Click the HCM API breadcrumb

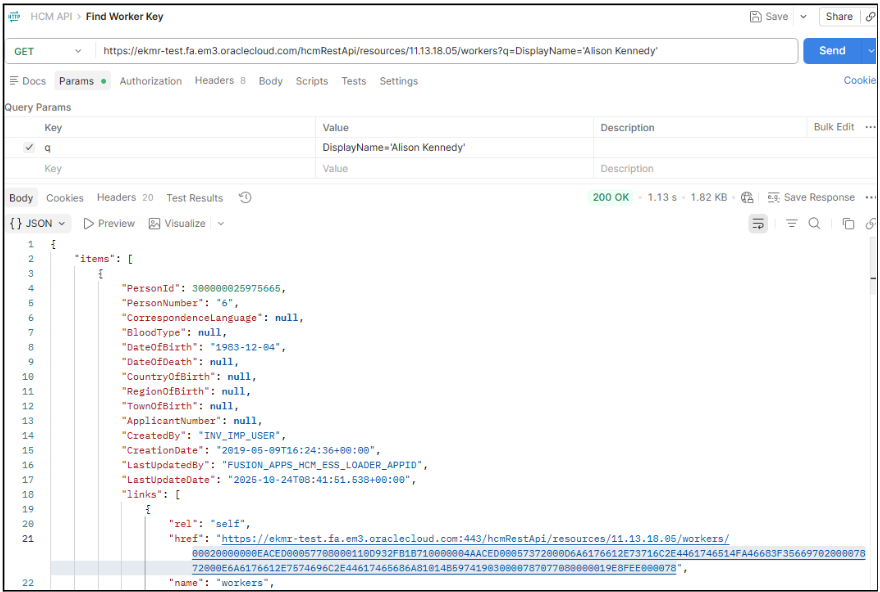(51, 16)
